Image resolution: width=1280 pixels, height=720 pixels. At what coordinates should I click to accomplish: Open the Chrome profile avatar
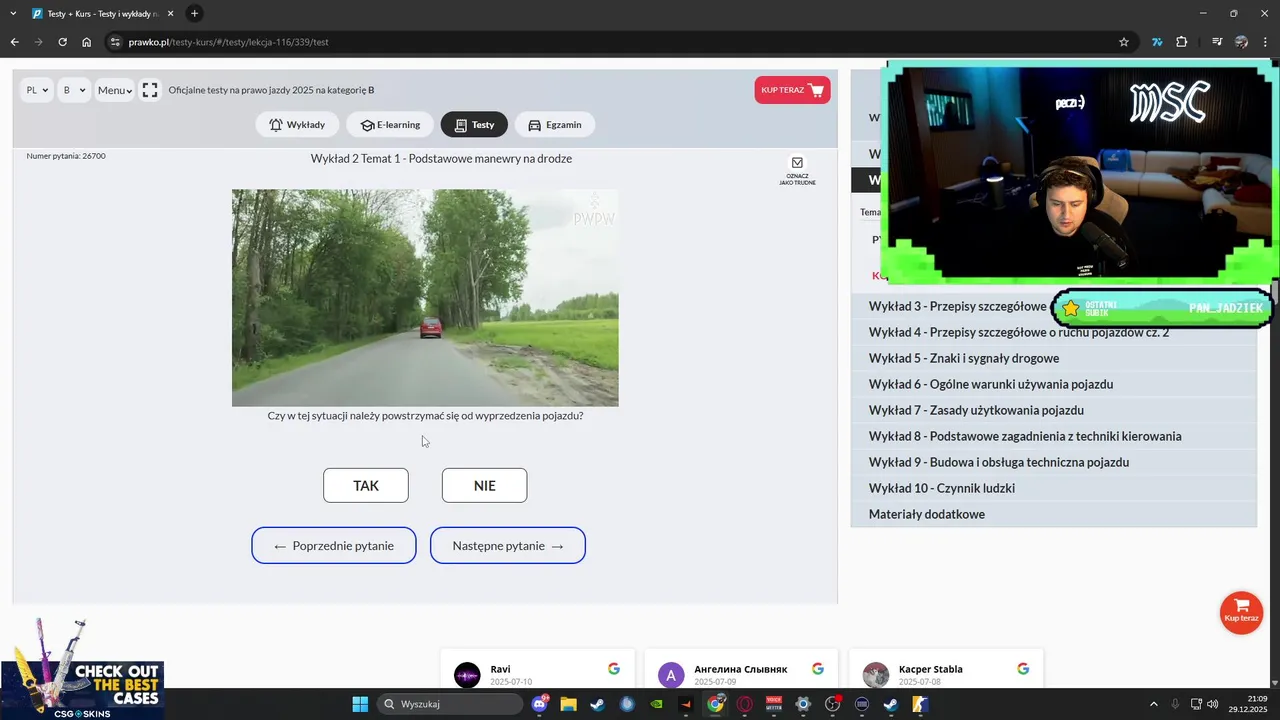tap(1242, 42)
